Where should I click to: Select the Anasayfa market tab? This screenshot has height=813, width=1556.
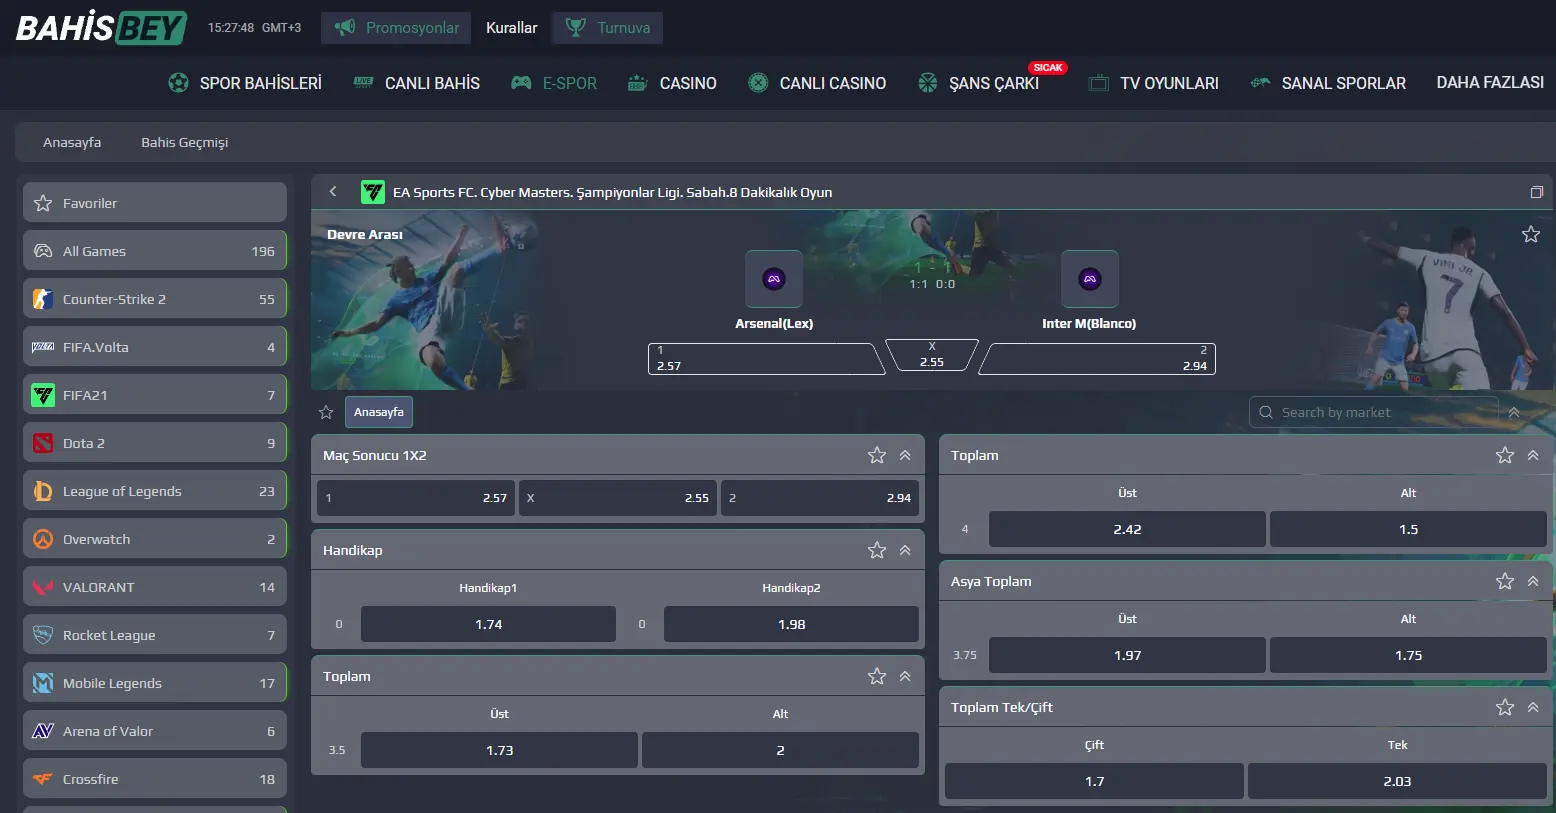(x=379, y=412)
